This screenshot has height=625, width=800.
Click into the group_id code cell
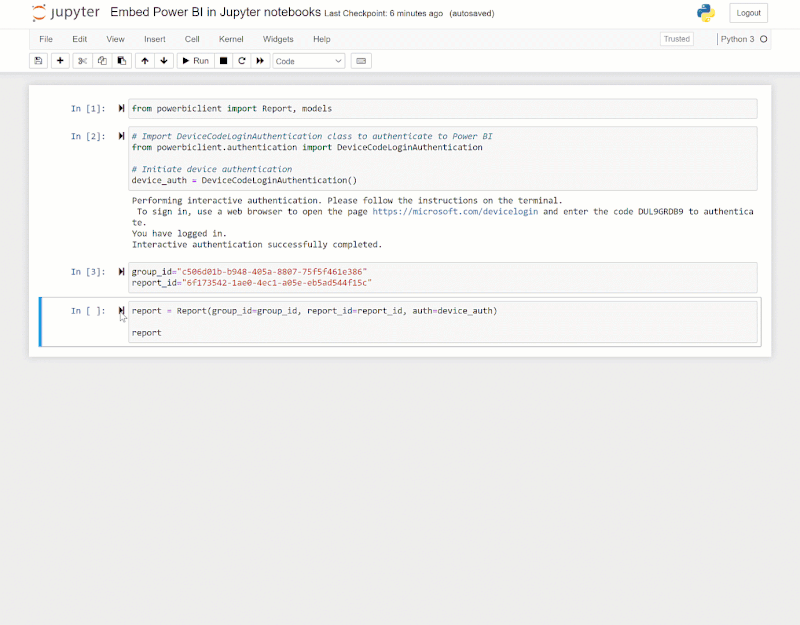(443, 277)
